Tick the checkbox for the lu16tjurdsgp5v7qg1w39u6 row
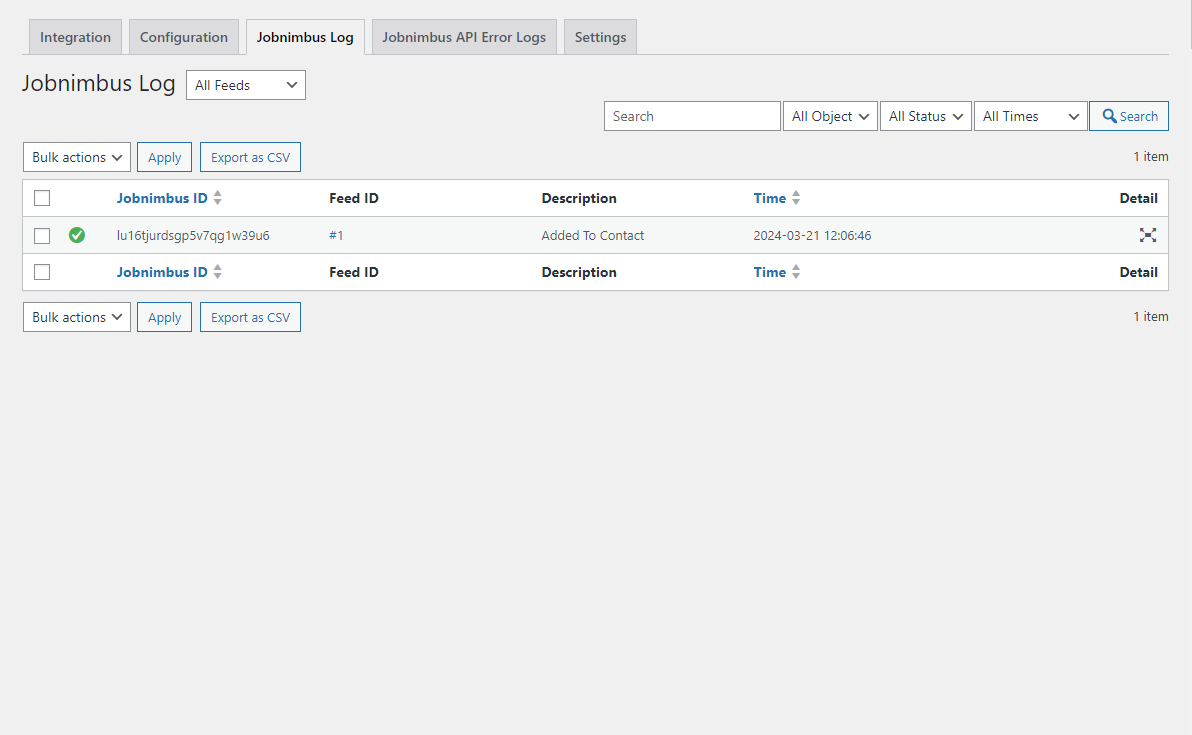Screen dimensions: 1192x735 [x=42, y=236]
